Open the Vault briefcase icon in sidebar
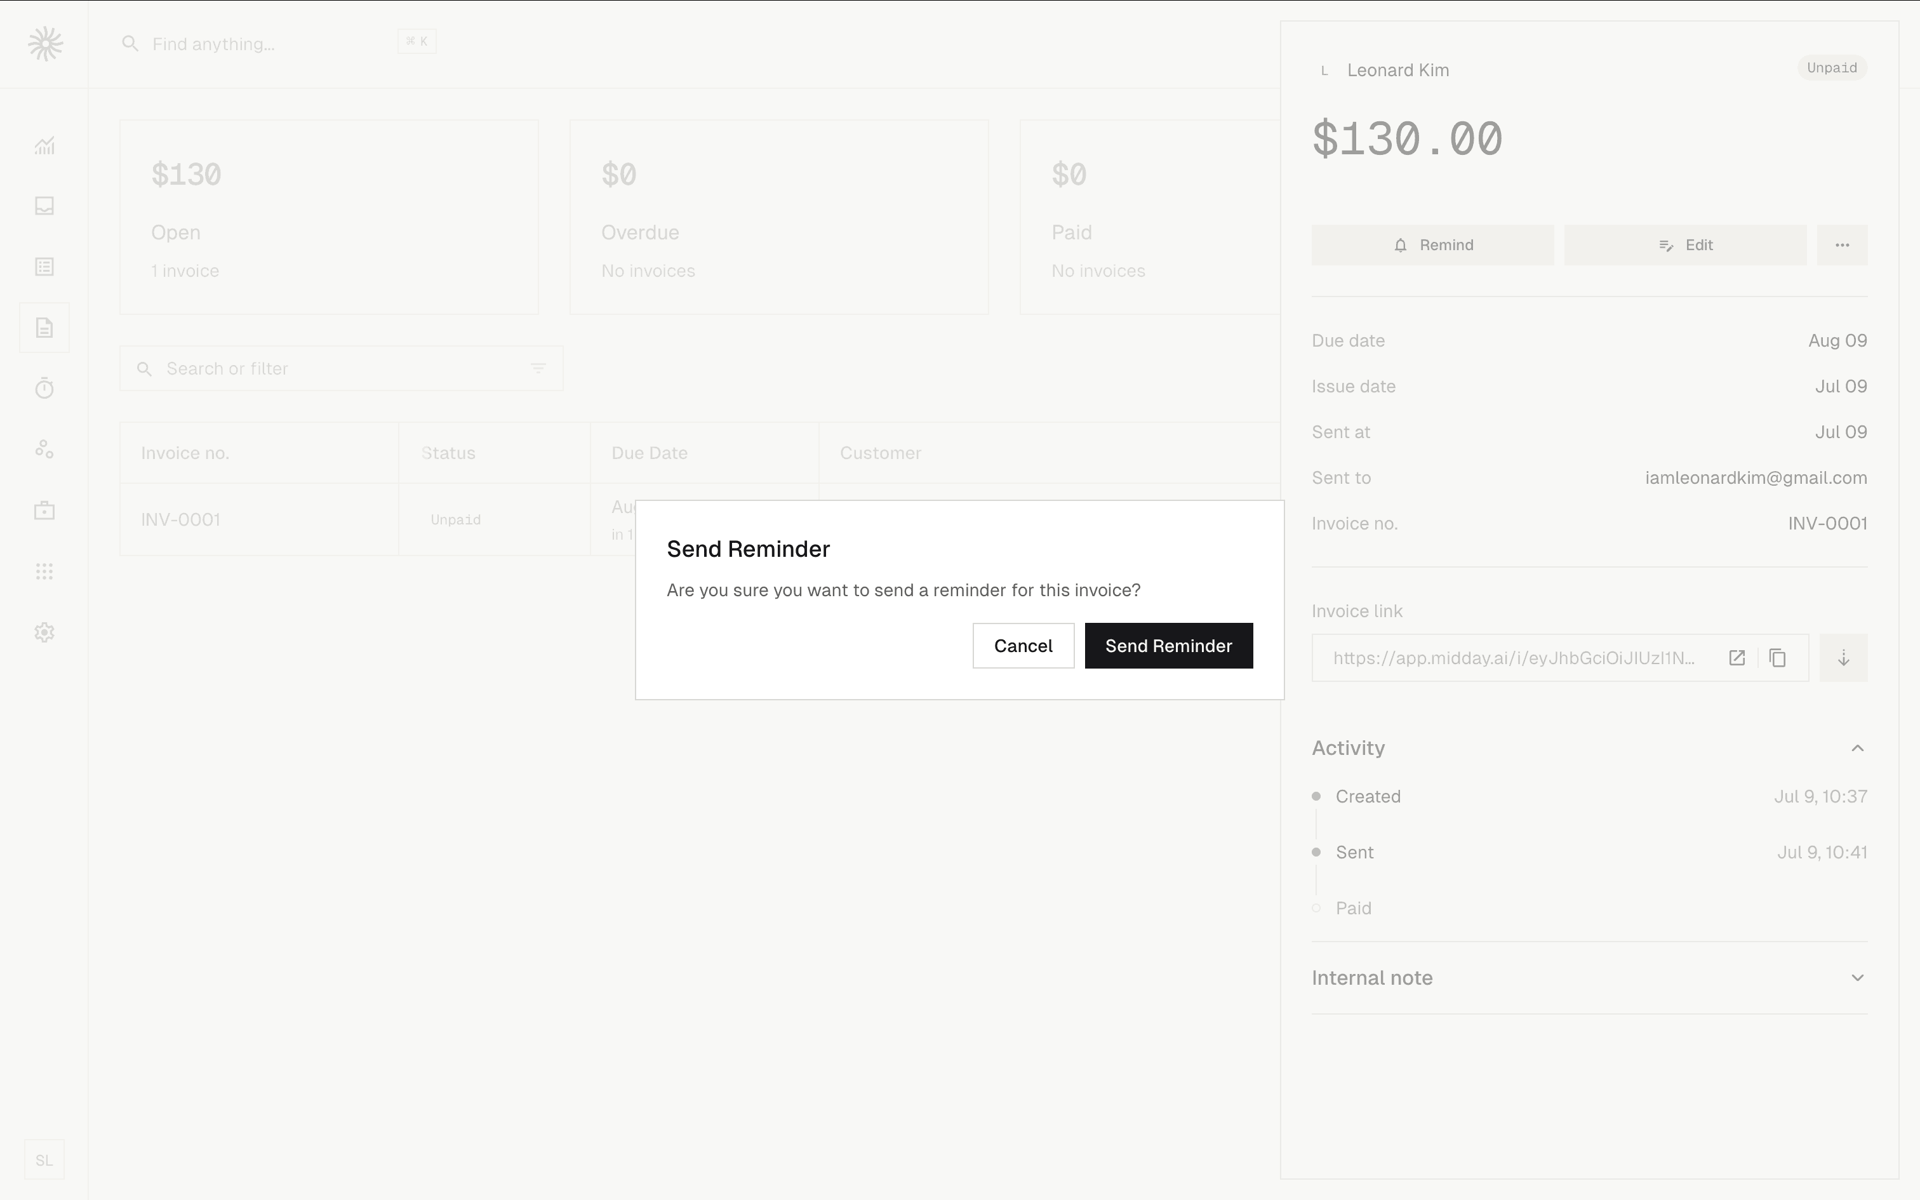This screenshot has height=1200, width=1920. (44, 511)
